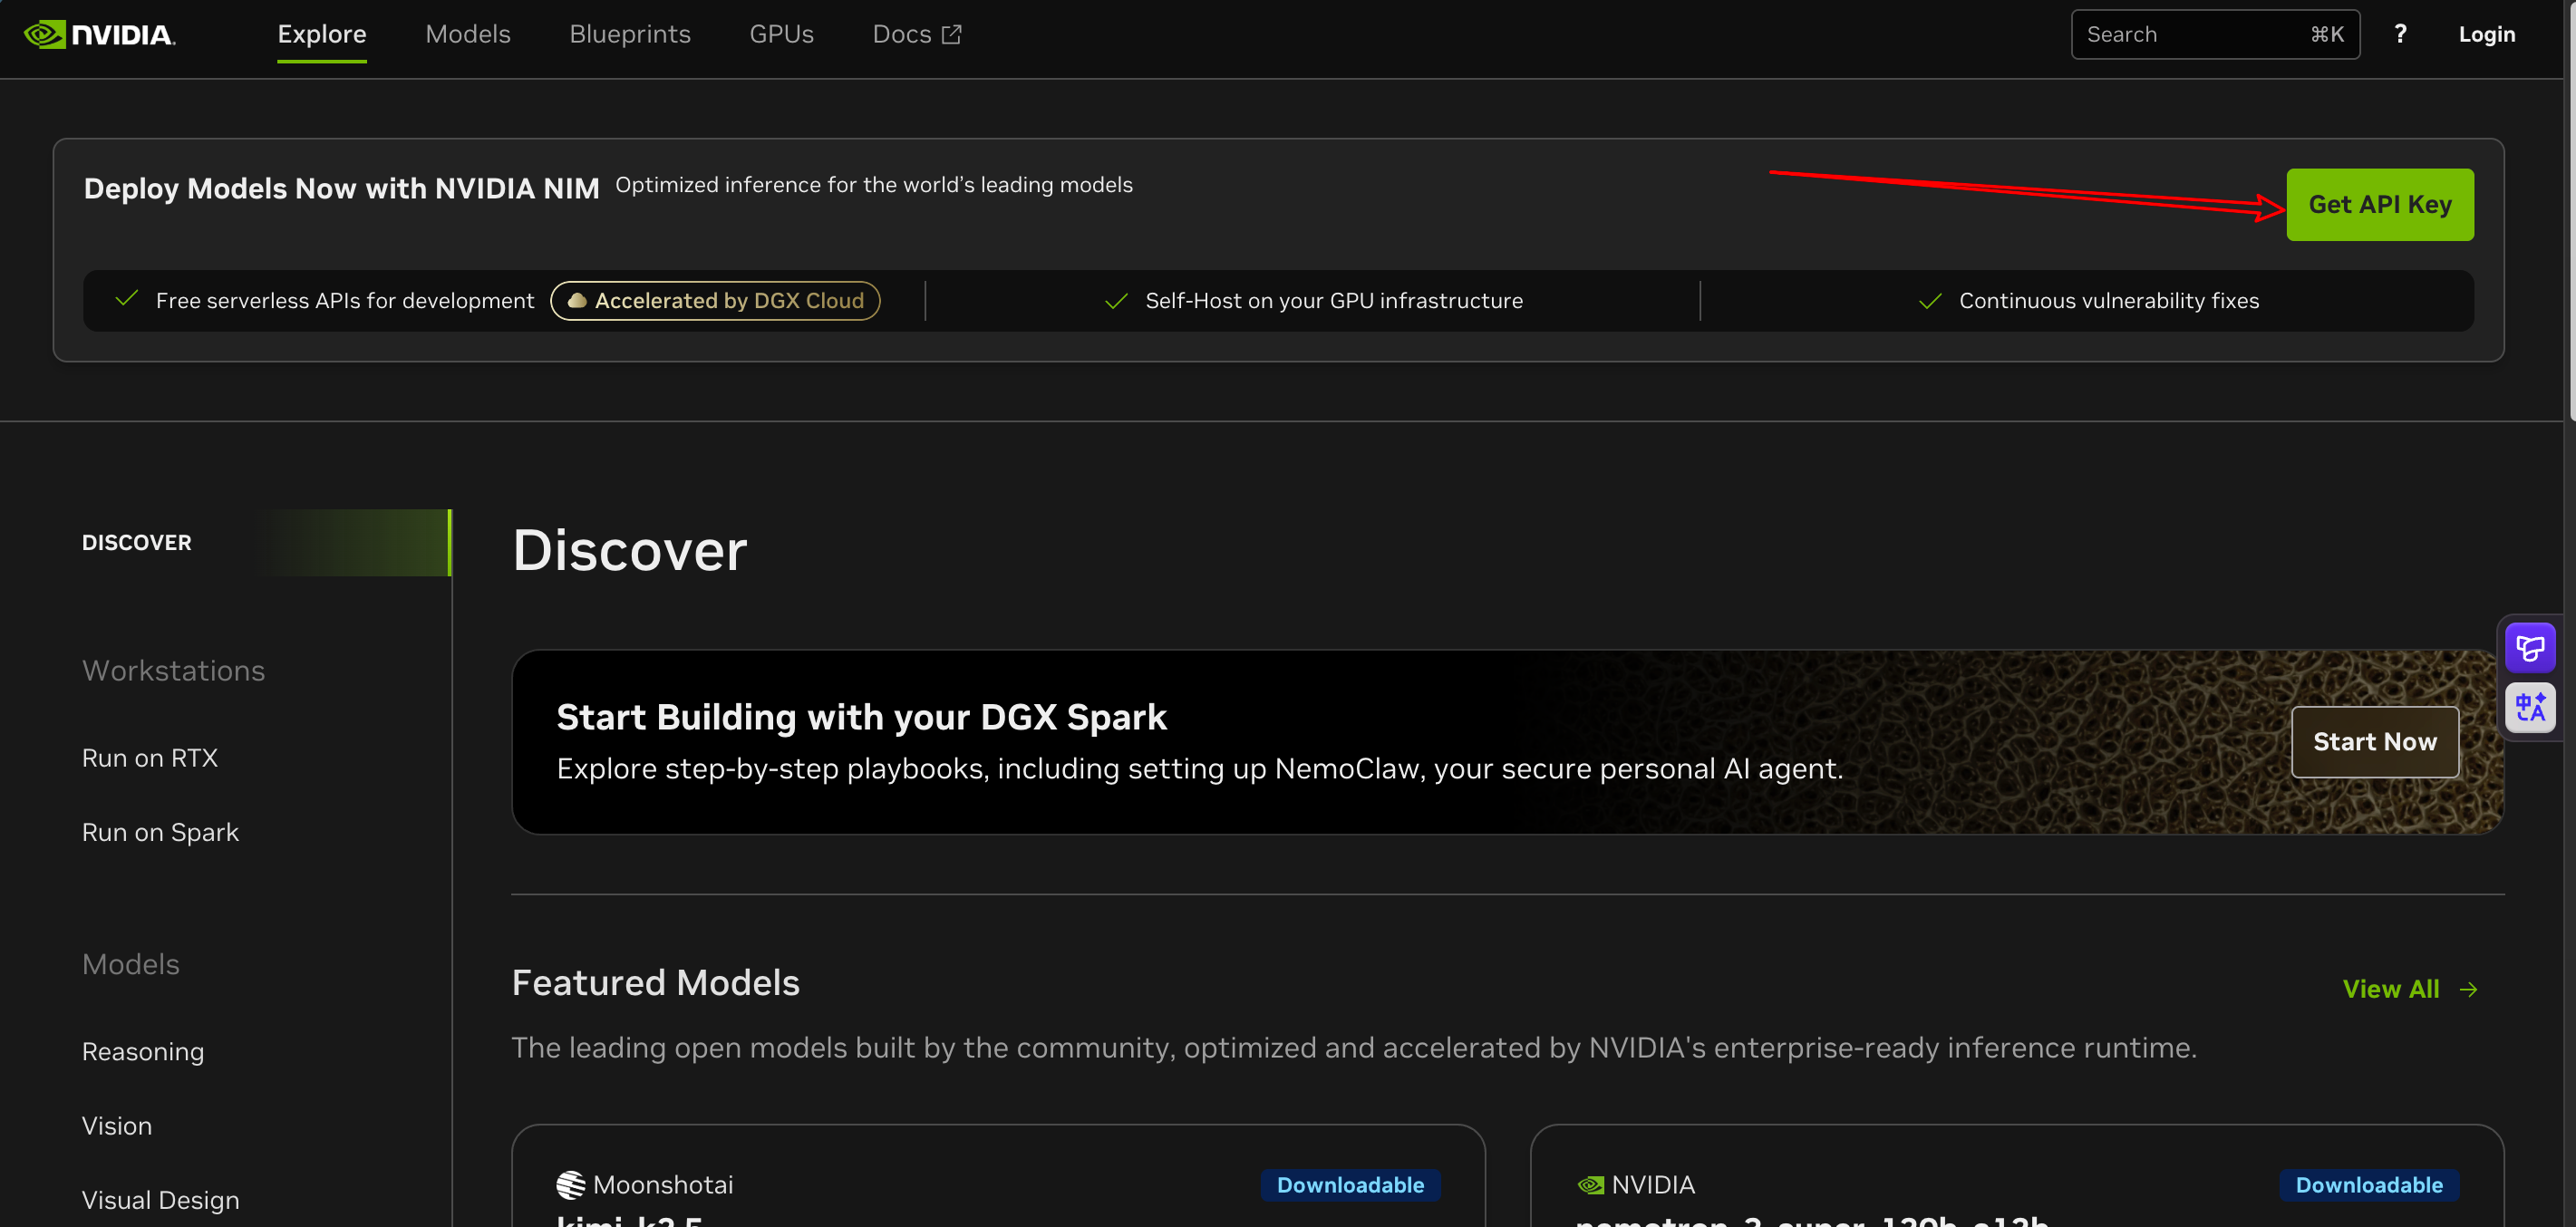Click the Accelerated by DGX Cloud badge

715,301
